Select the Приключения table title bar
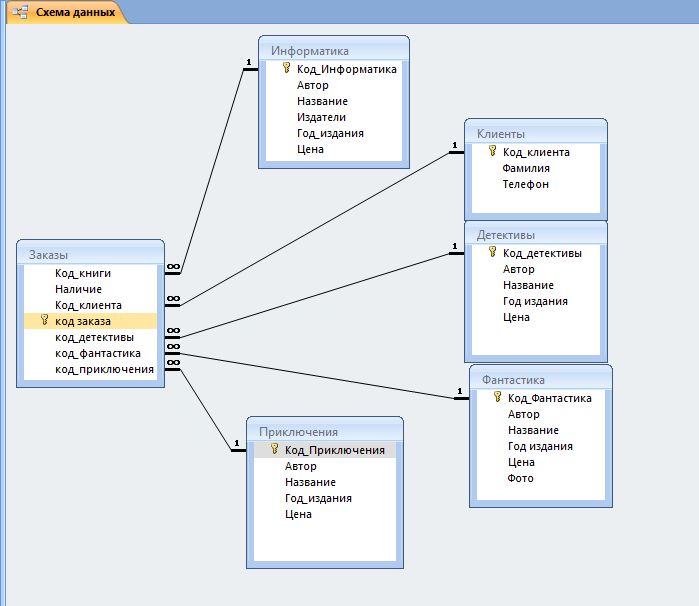This screenshot has height=606, width=699. (325, 430)
